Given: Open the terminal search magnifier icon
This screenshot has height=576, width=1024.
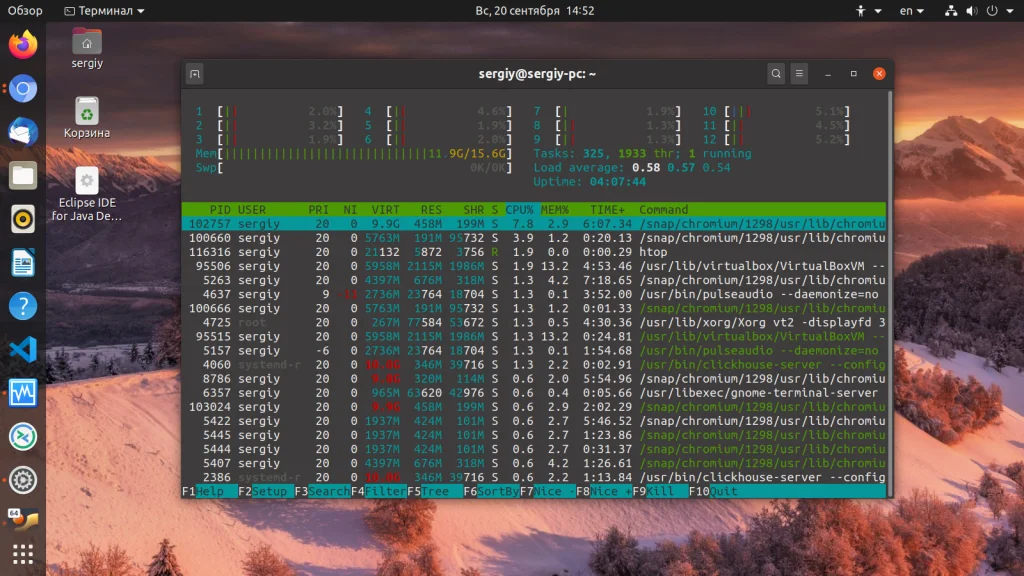Looking at the screenshot, I should [x=776, y=74].
